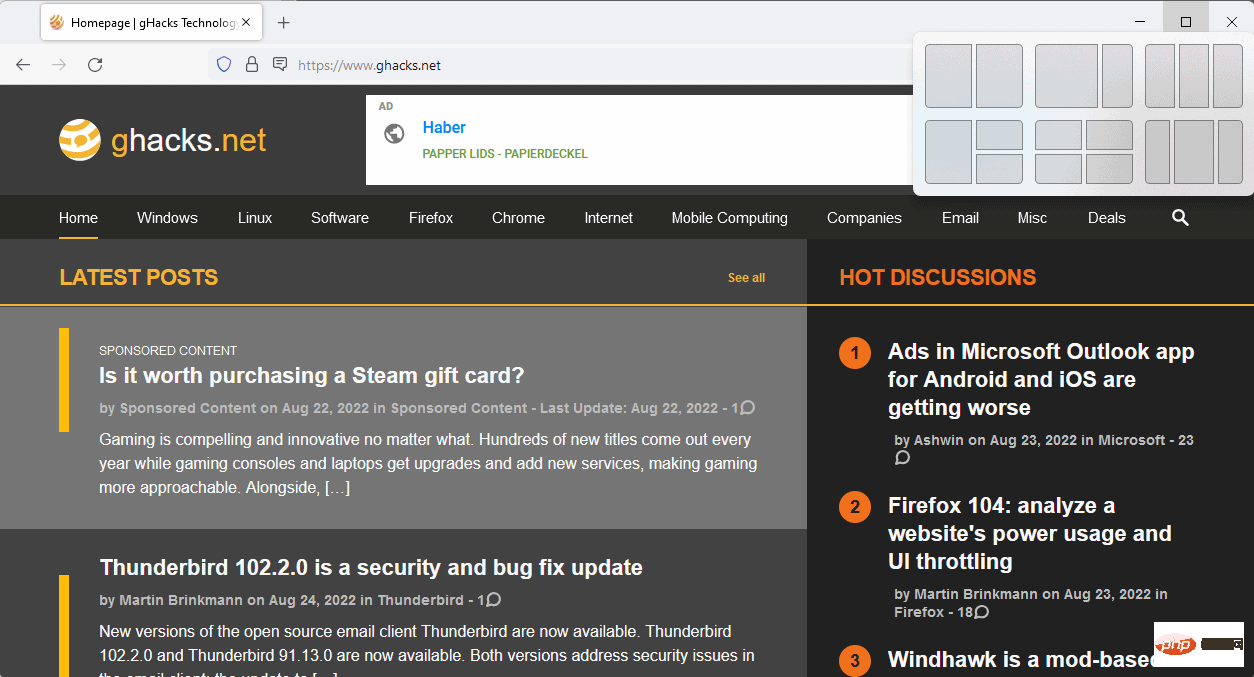The width and height of the screenshot is (1254, 677).
Task: Click See all latest posts link
Action: point(746,278)
